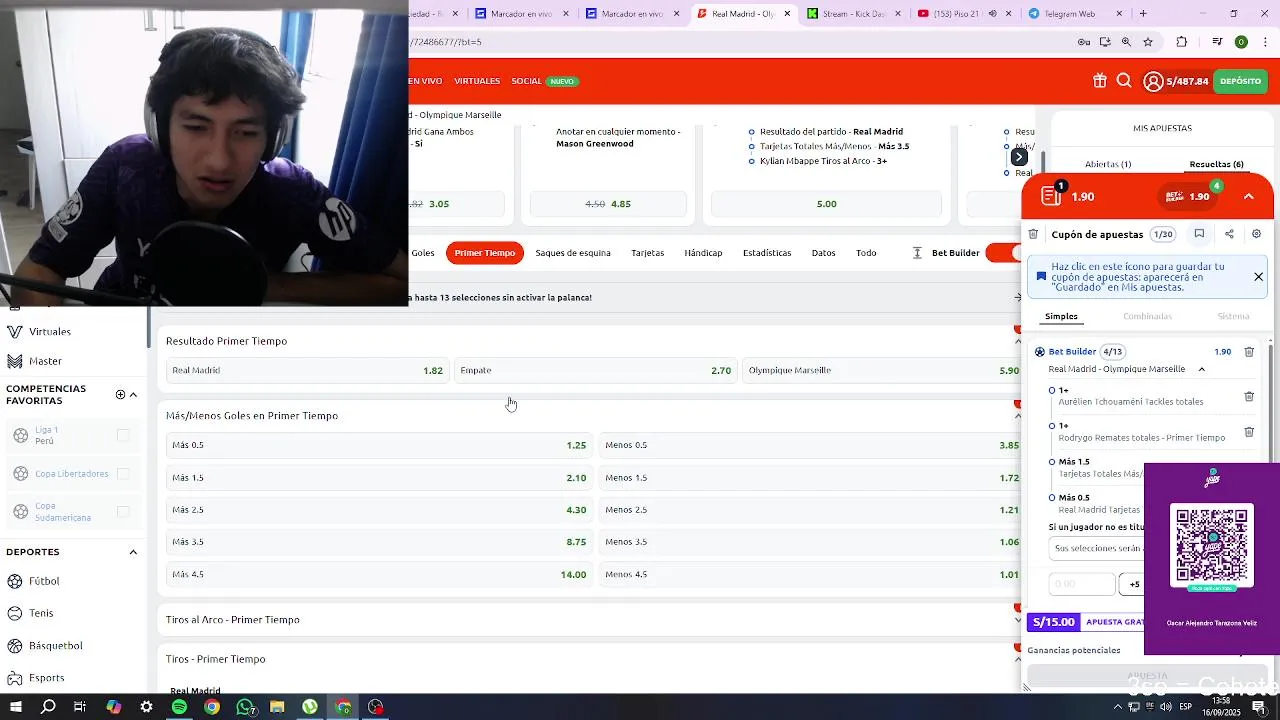Bet on Olympique Marseille first half 5.90
This screenshot has width=1280, height=720.
(x=884, y=370)
